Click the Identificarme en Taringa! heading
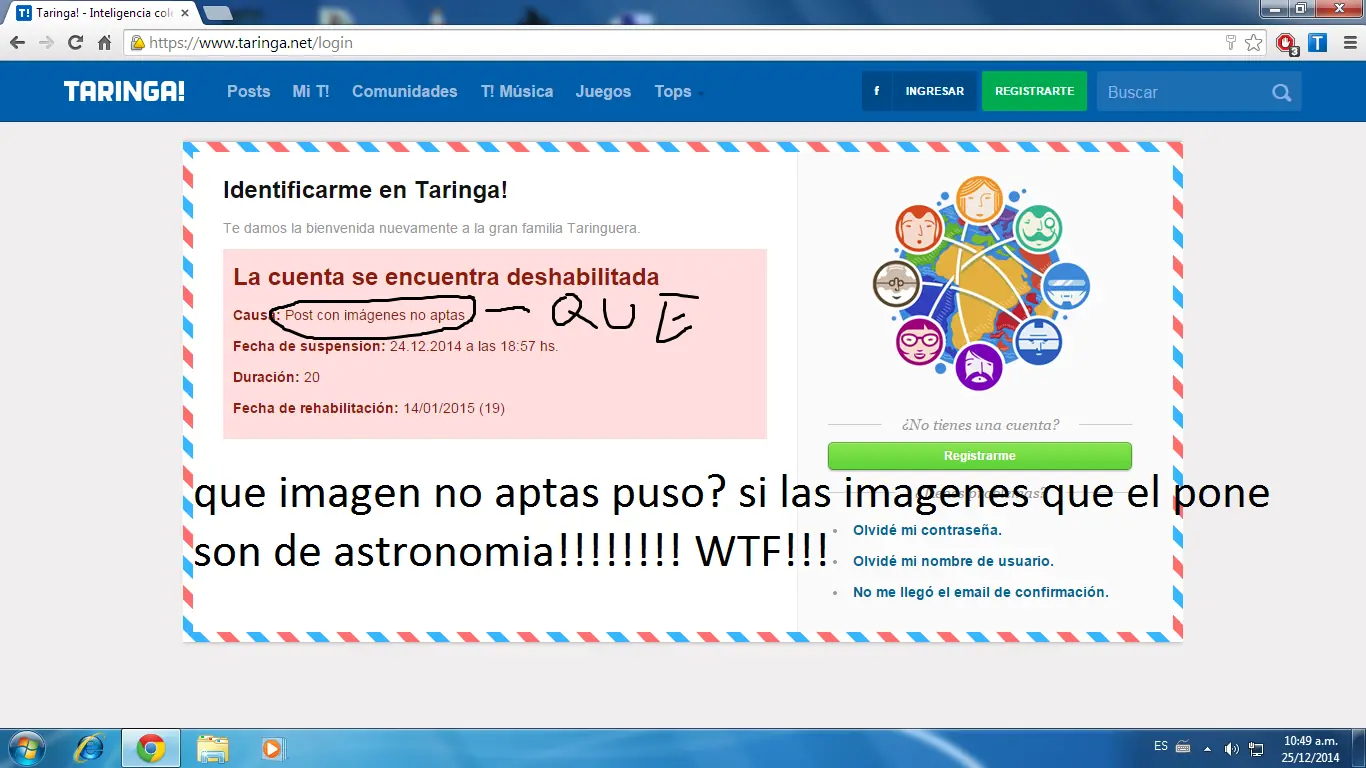 pyautogui.click(x=365, y=190)
